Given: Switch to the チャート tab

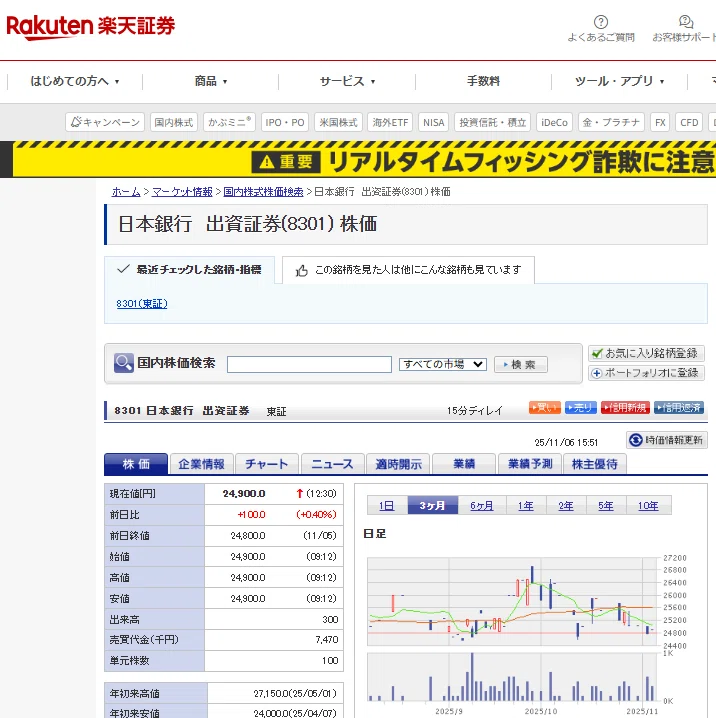Looking at the screenshot, I should coord(267,464).
